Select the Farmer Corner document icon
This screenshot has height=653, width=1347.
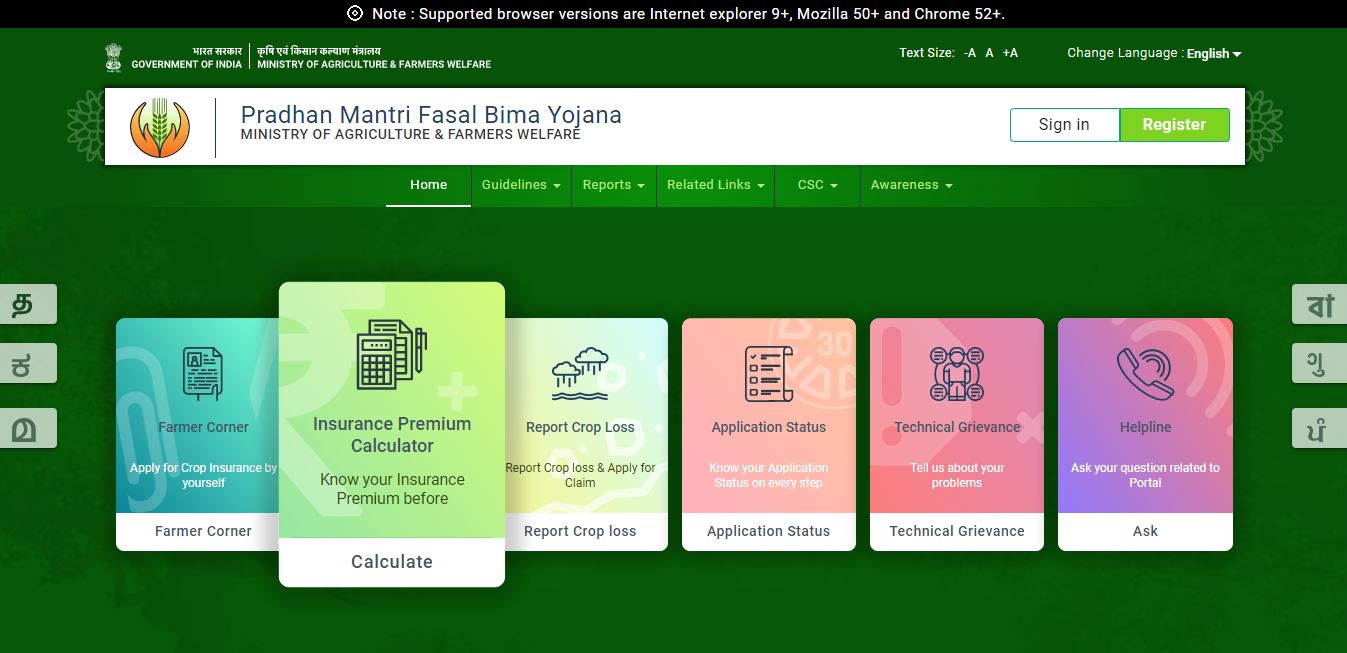click(202, 371)
